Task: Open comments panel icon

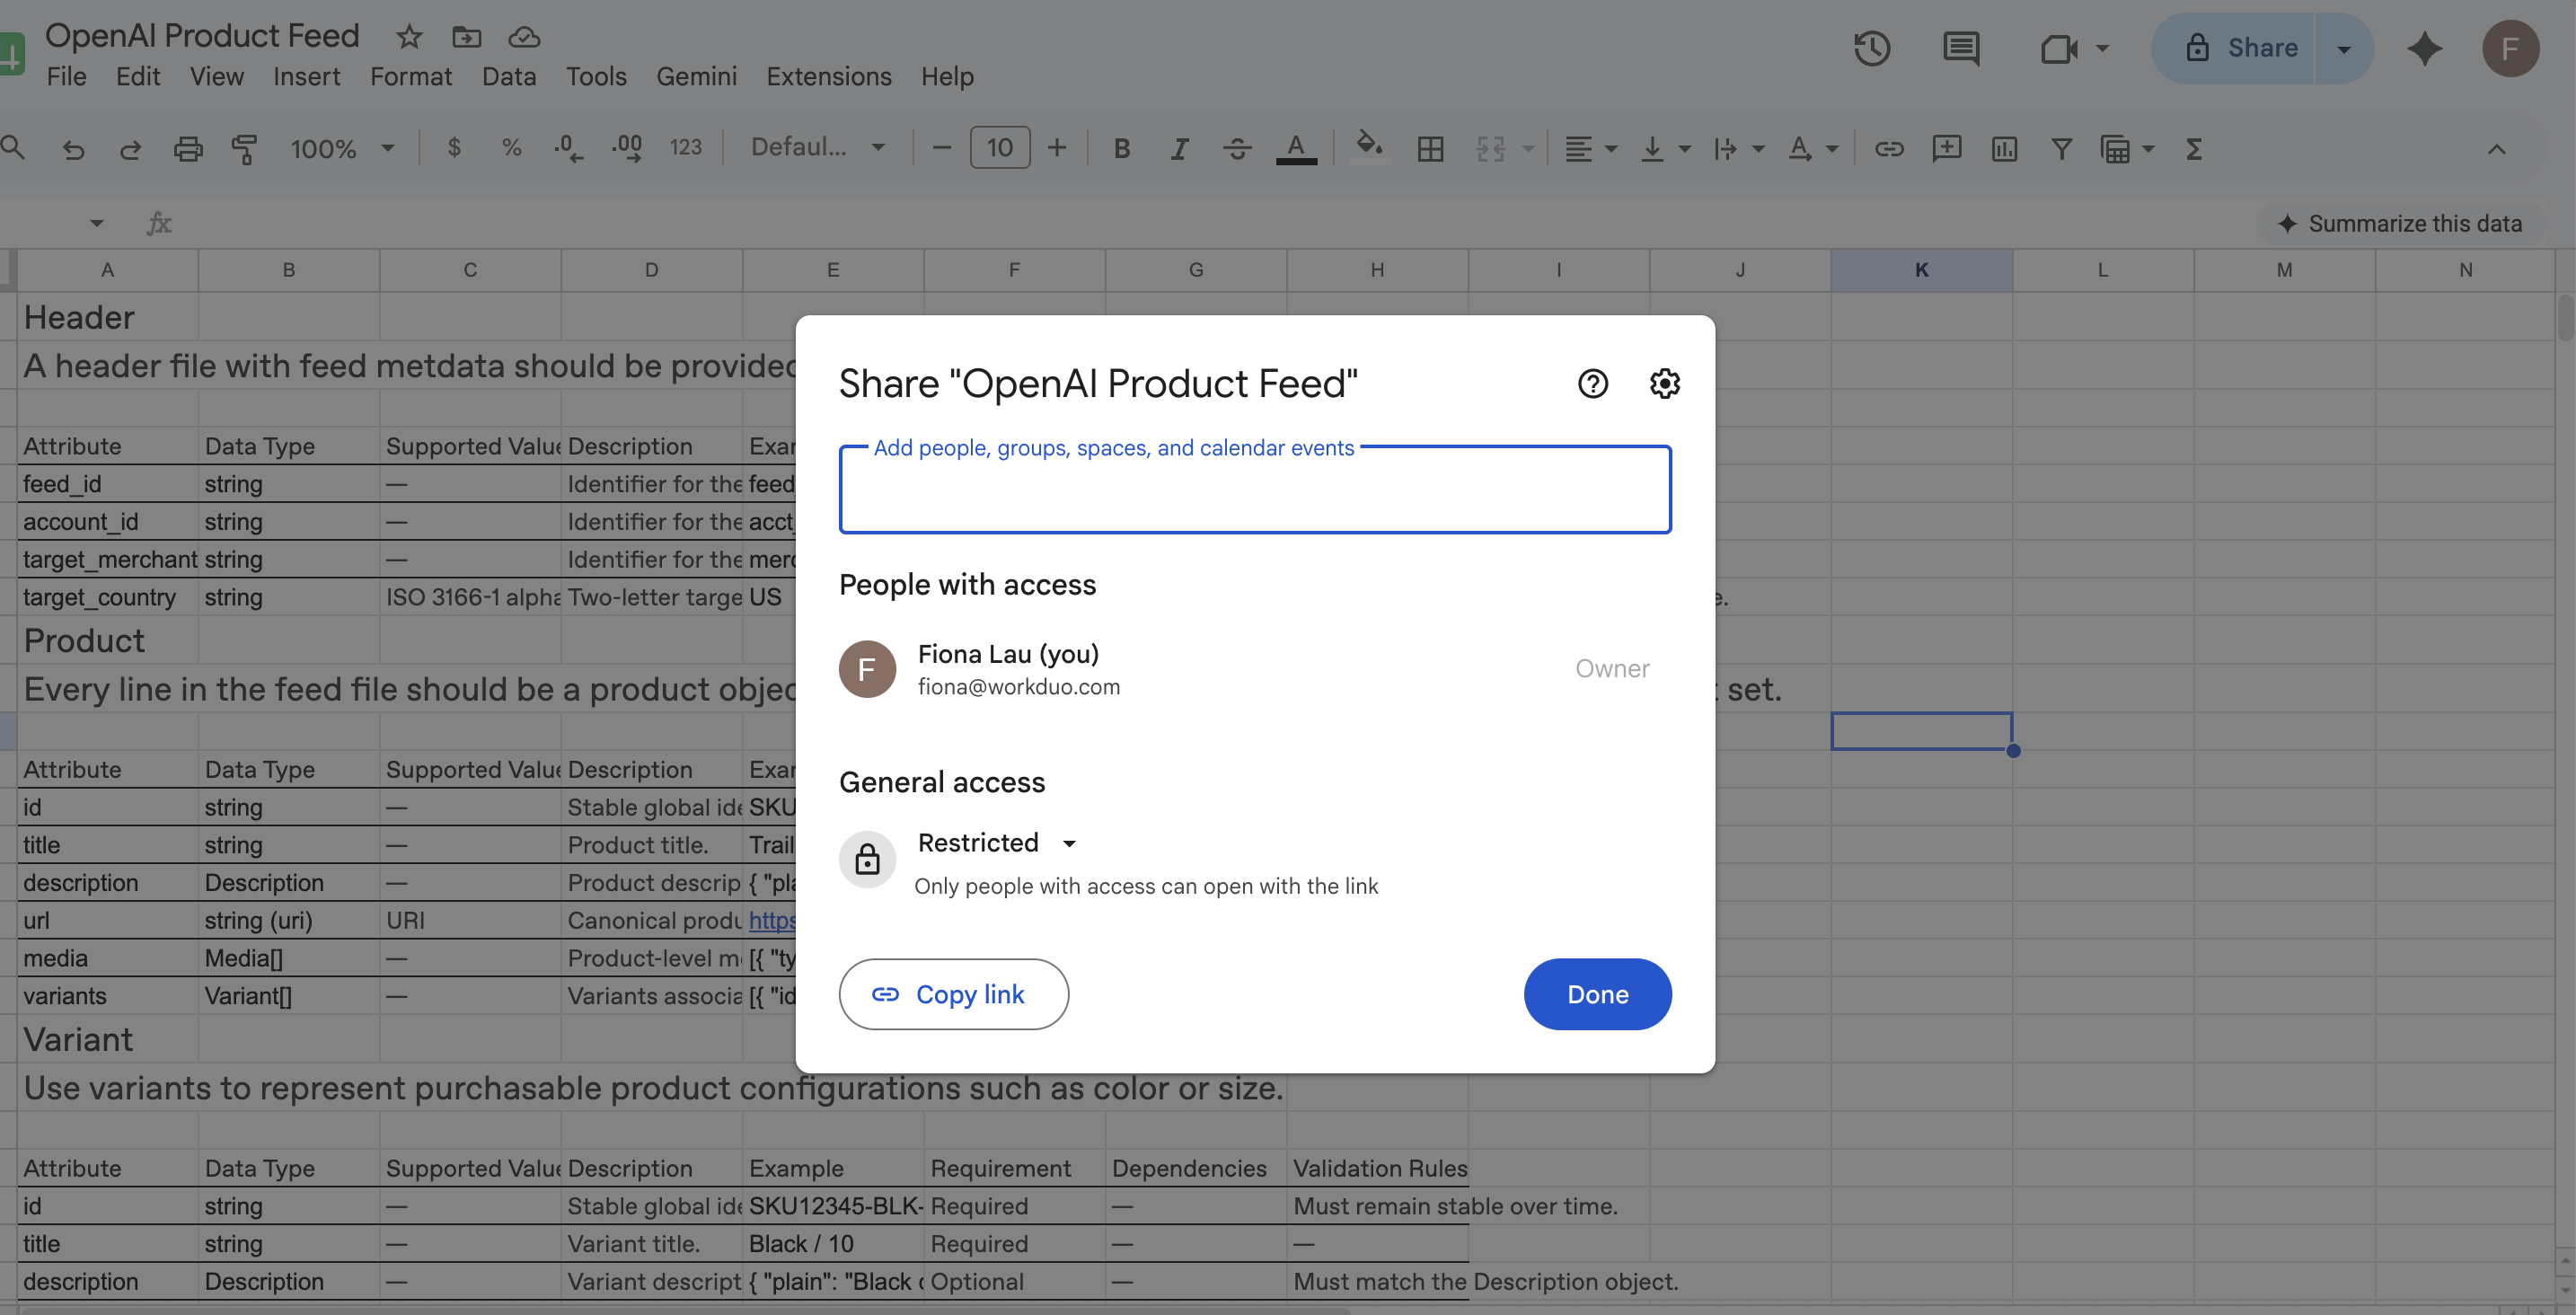Action: 1961,48
